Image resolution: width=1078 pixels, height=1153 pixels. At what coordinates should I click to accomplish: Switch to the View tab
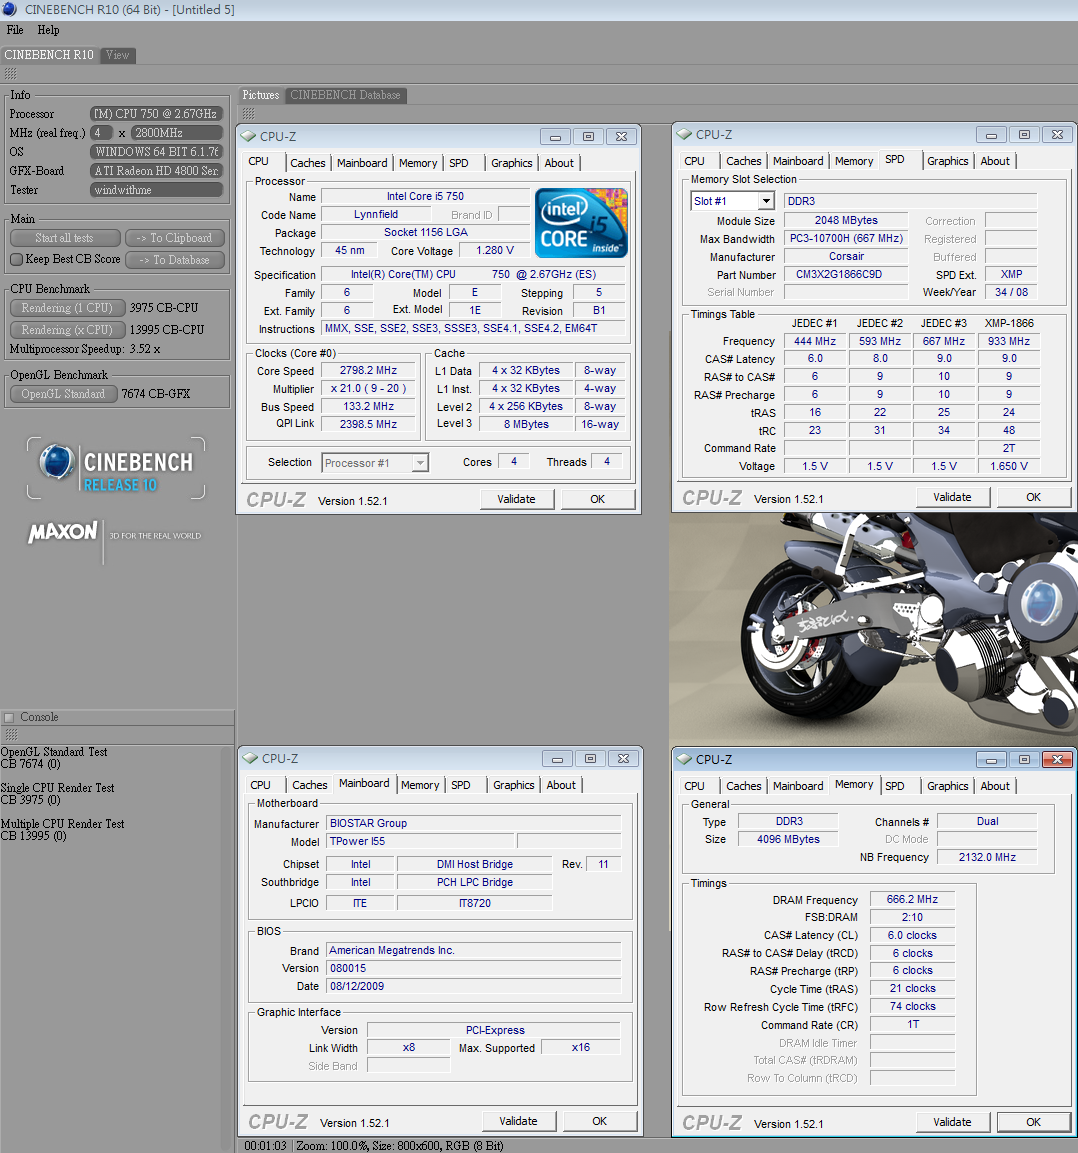click(117, 55)
